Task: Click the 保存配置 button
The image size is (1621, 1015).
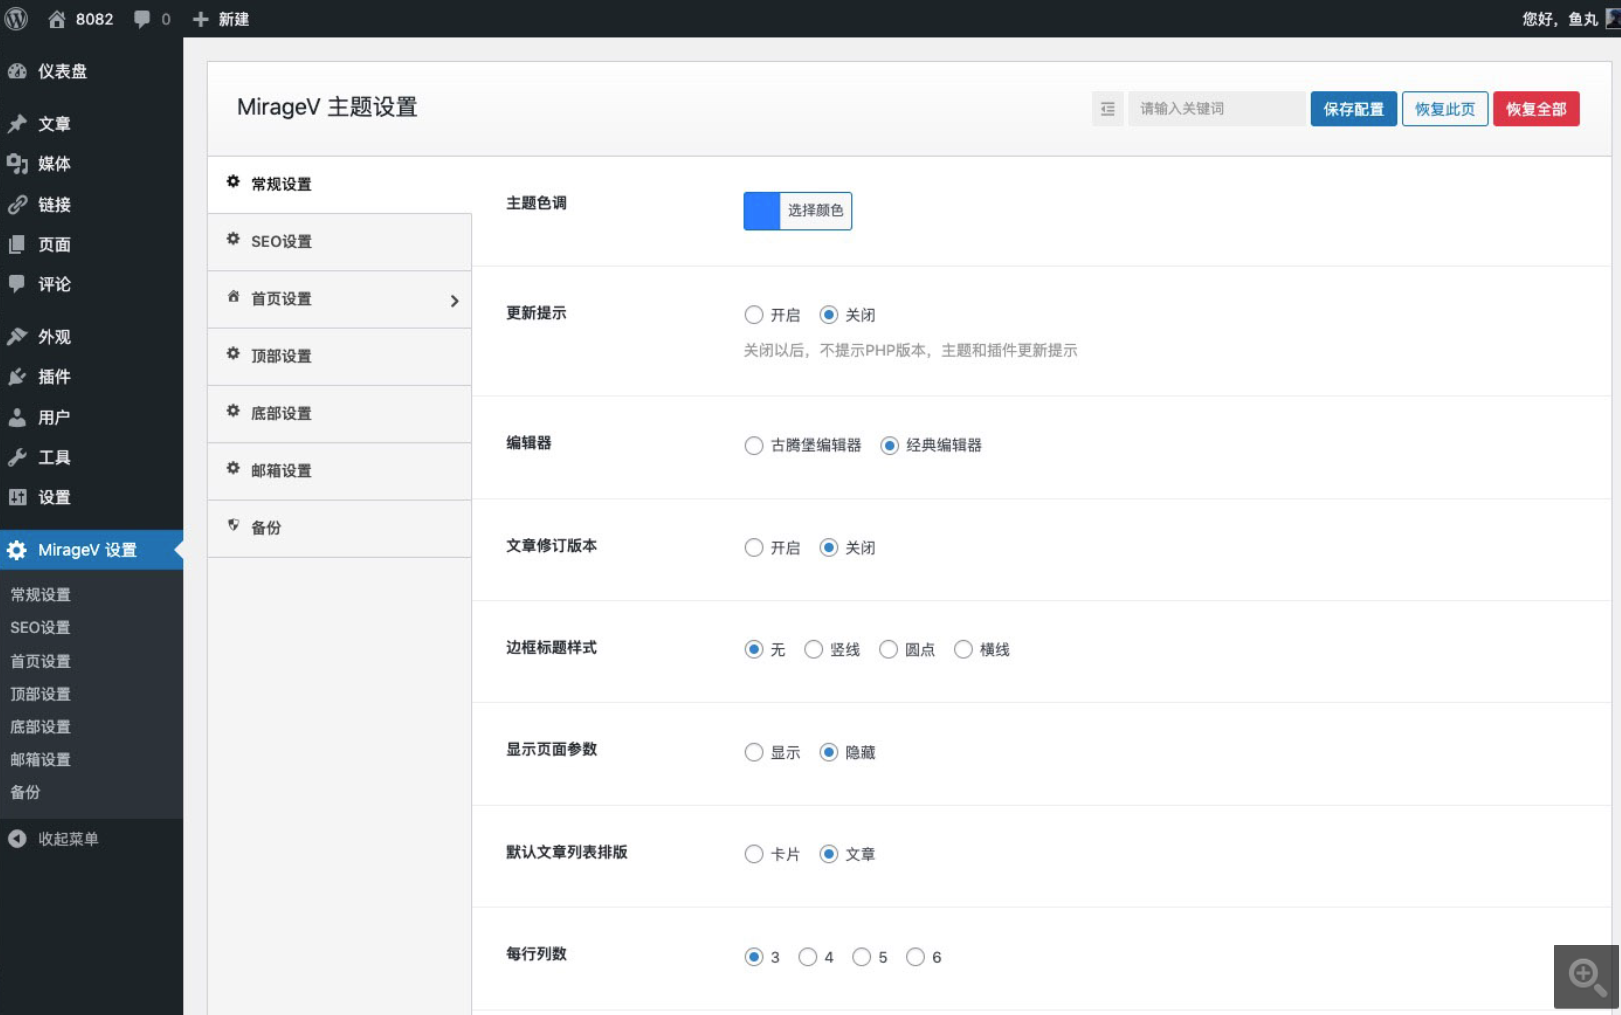Action: click(1353, 109)
